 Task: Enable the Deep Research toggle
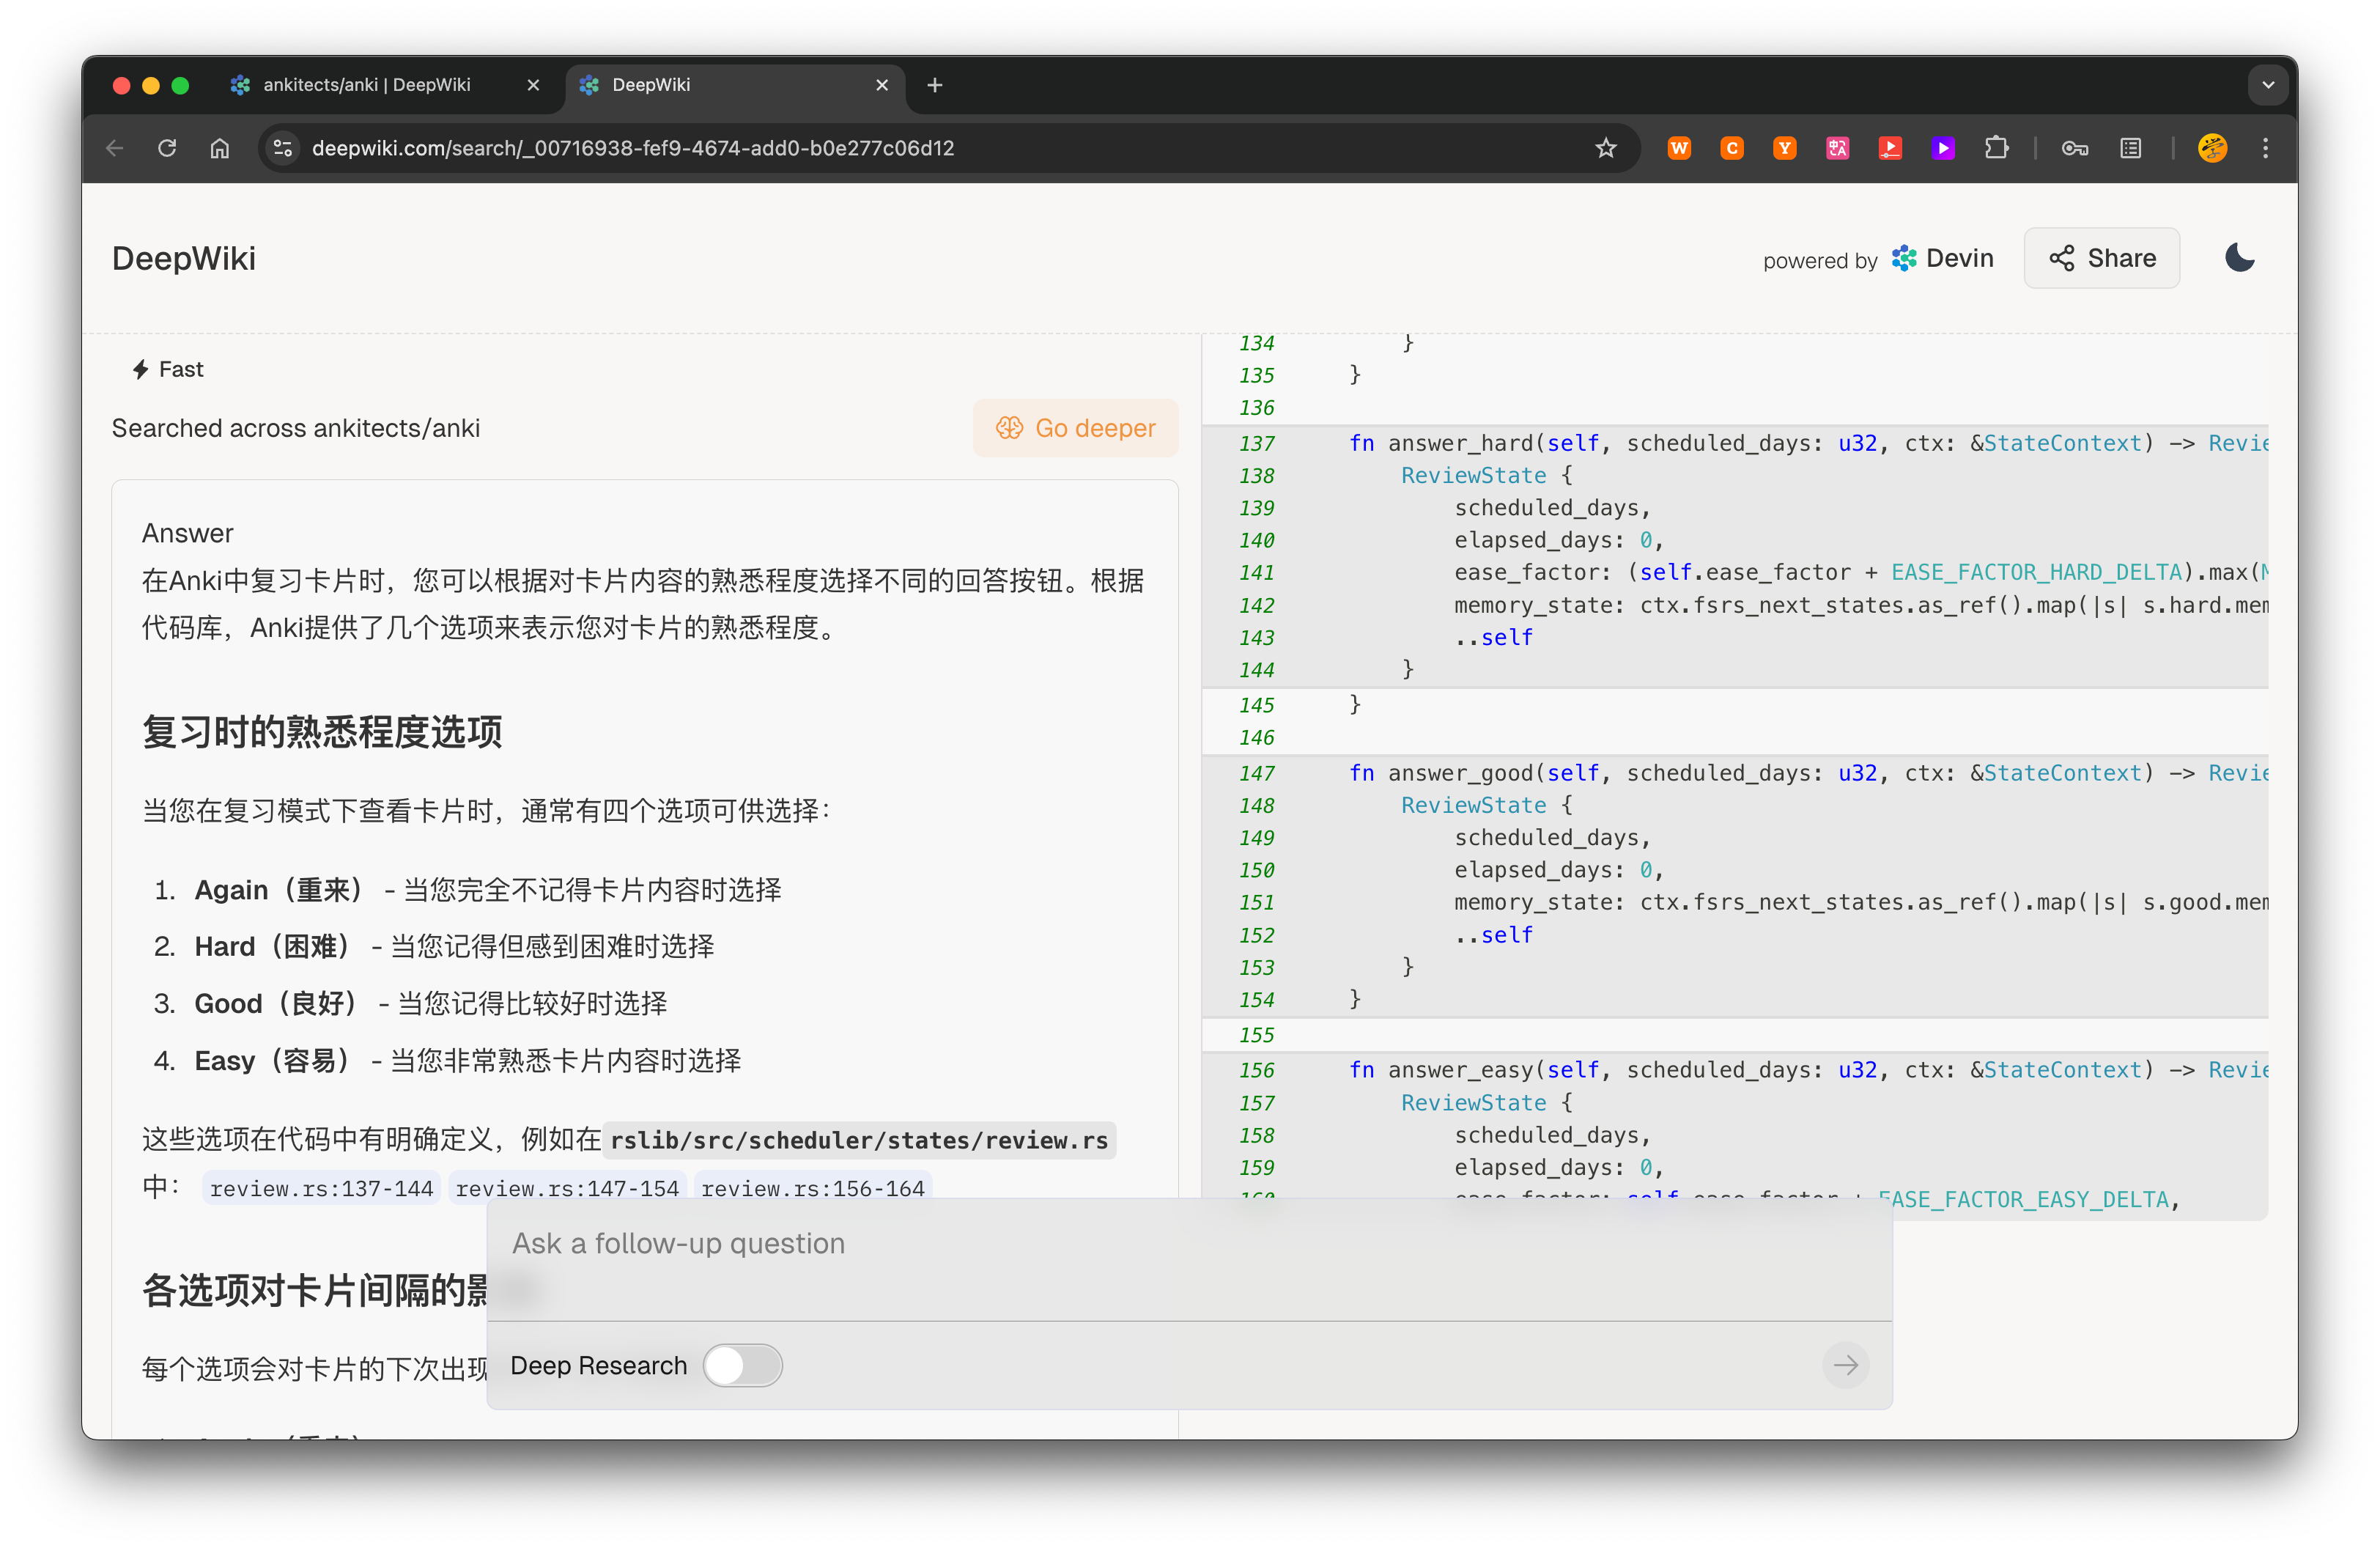[742, 1365]
